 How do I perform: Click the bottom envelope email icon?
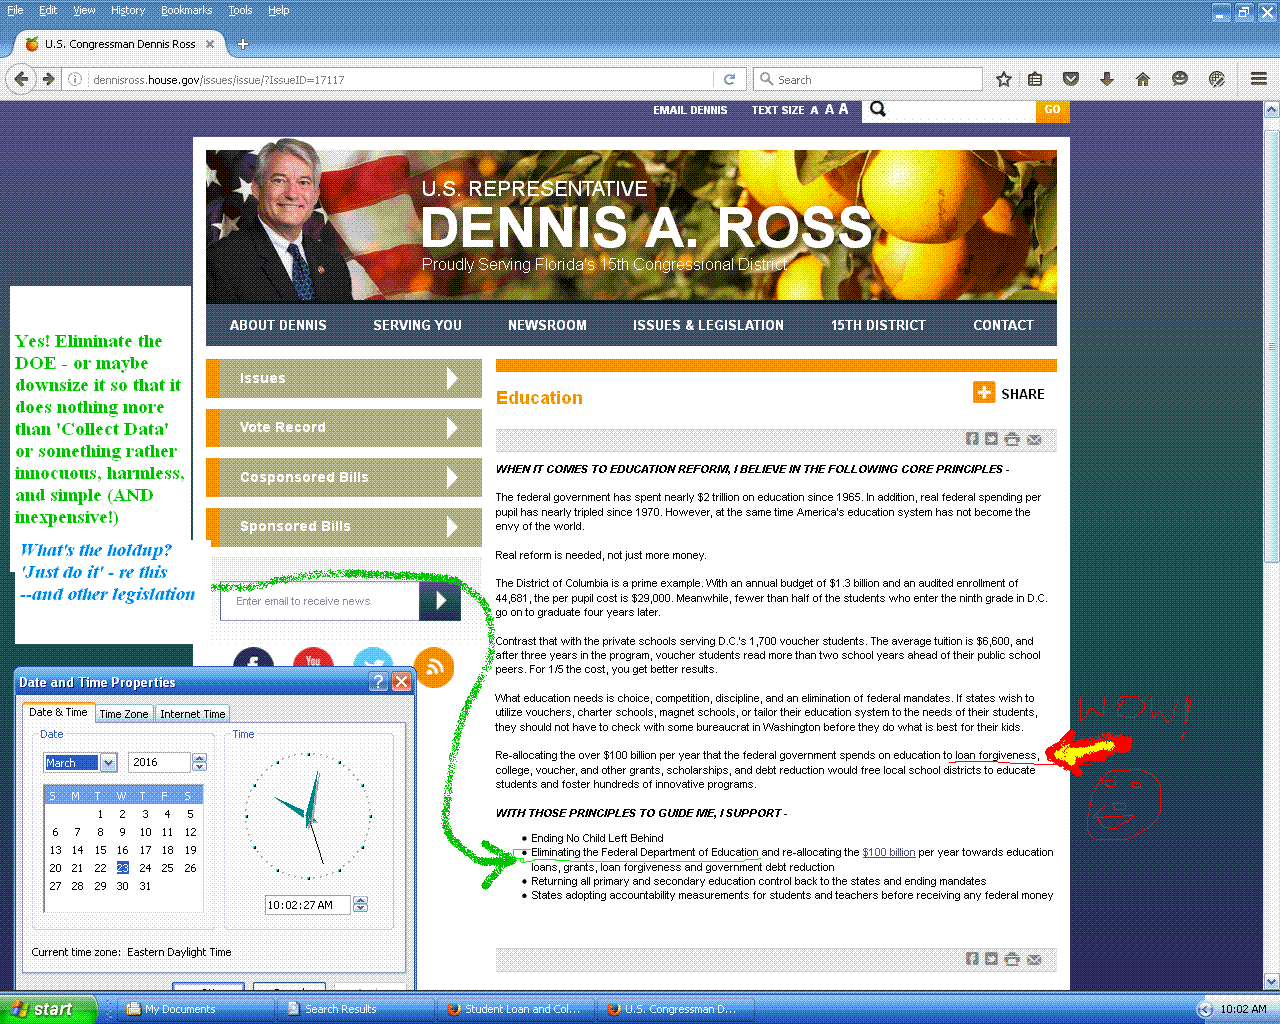point(1034,959)
